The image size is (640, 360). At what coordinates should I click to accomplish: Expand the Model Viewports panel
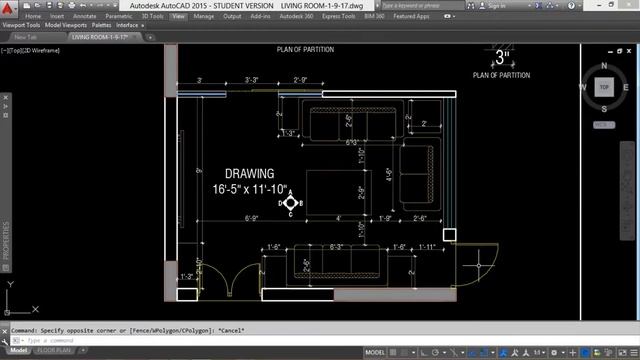[x=66, y=25]
